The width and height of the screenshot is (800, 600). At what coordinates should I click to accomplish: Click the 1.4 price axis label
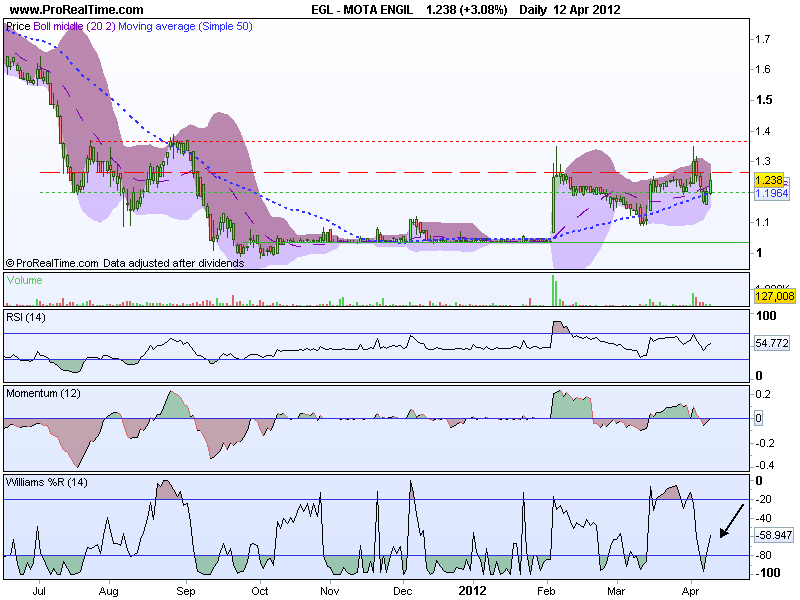763,131
